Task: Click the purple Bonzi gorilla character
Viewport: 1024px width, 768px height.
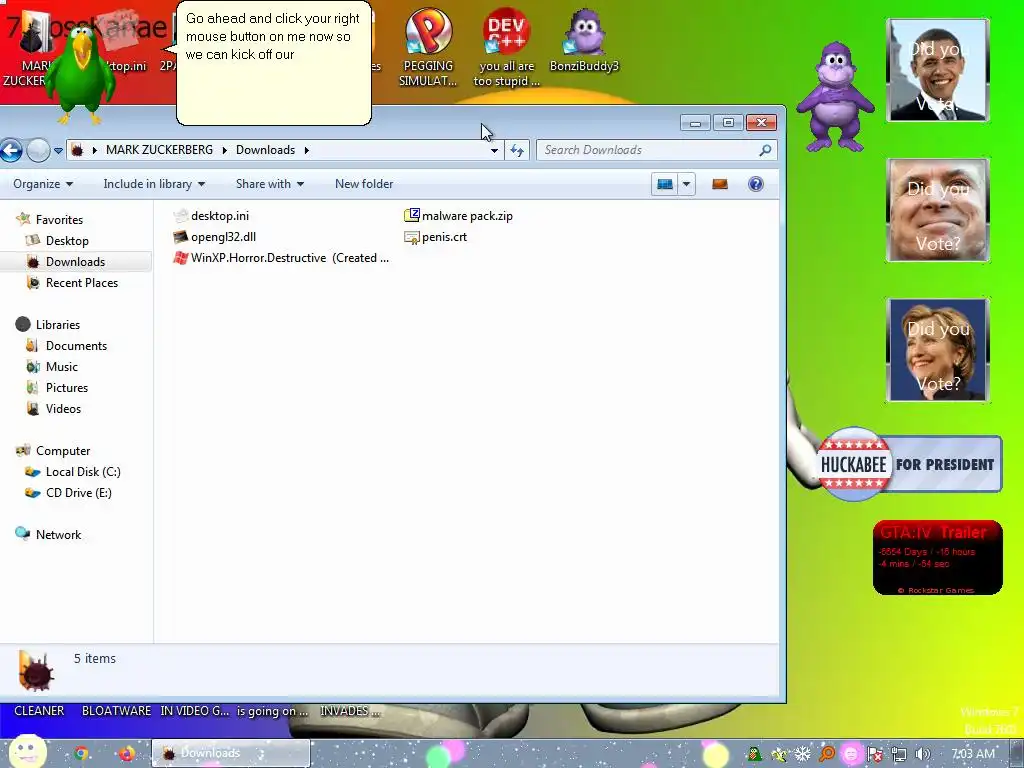Action: tap(835, 97)
